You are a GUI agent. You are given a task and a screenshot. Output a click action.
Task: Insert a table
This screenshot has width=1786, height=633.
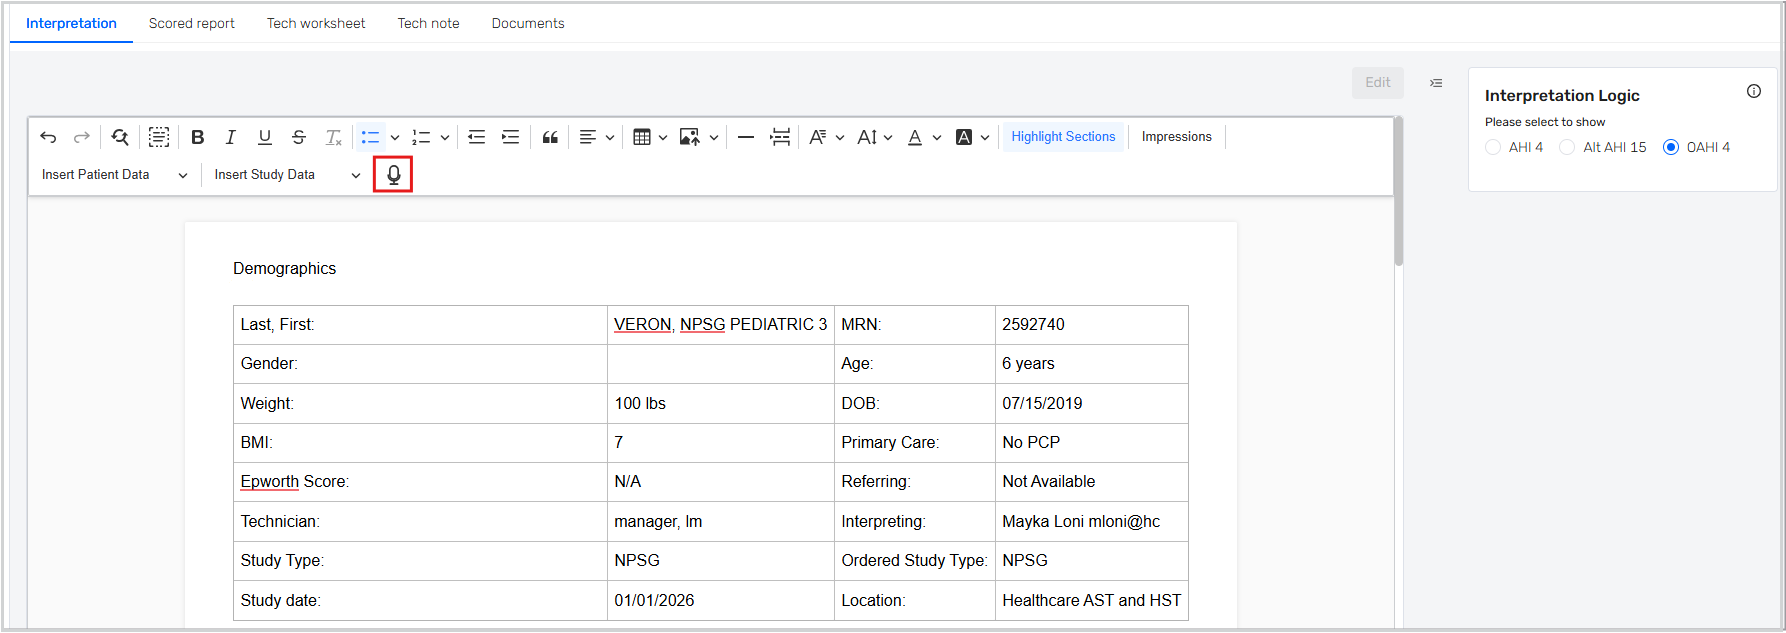[642, 137]
